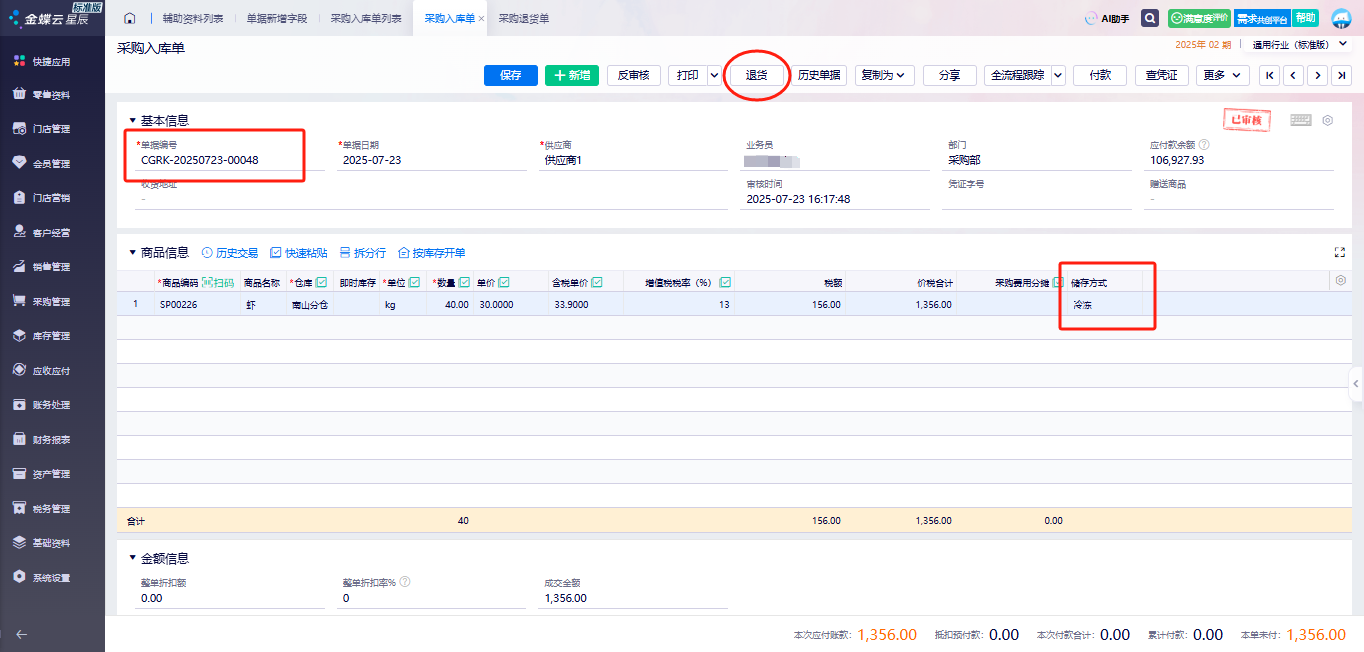Click the blue 保存 button
This screenshot has width=1364, height=652.
[x=511, y=75]
